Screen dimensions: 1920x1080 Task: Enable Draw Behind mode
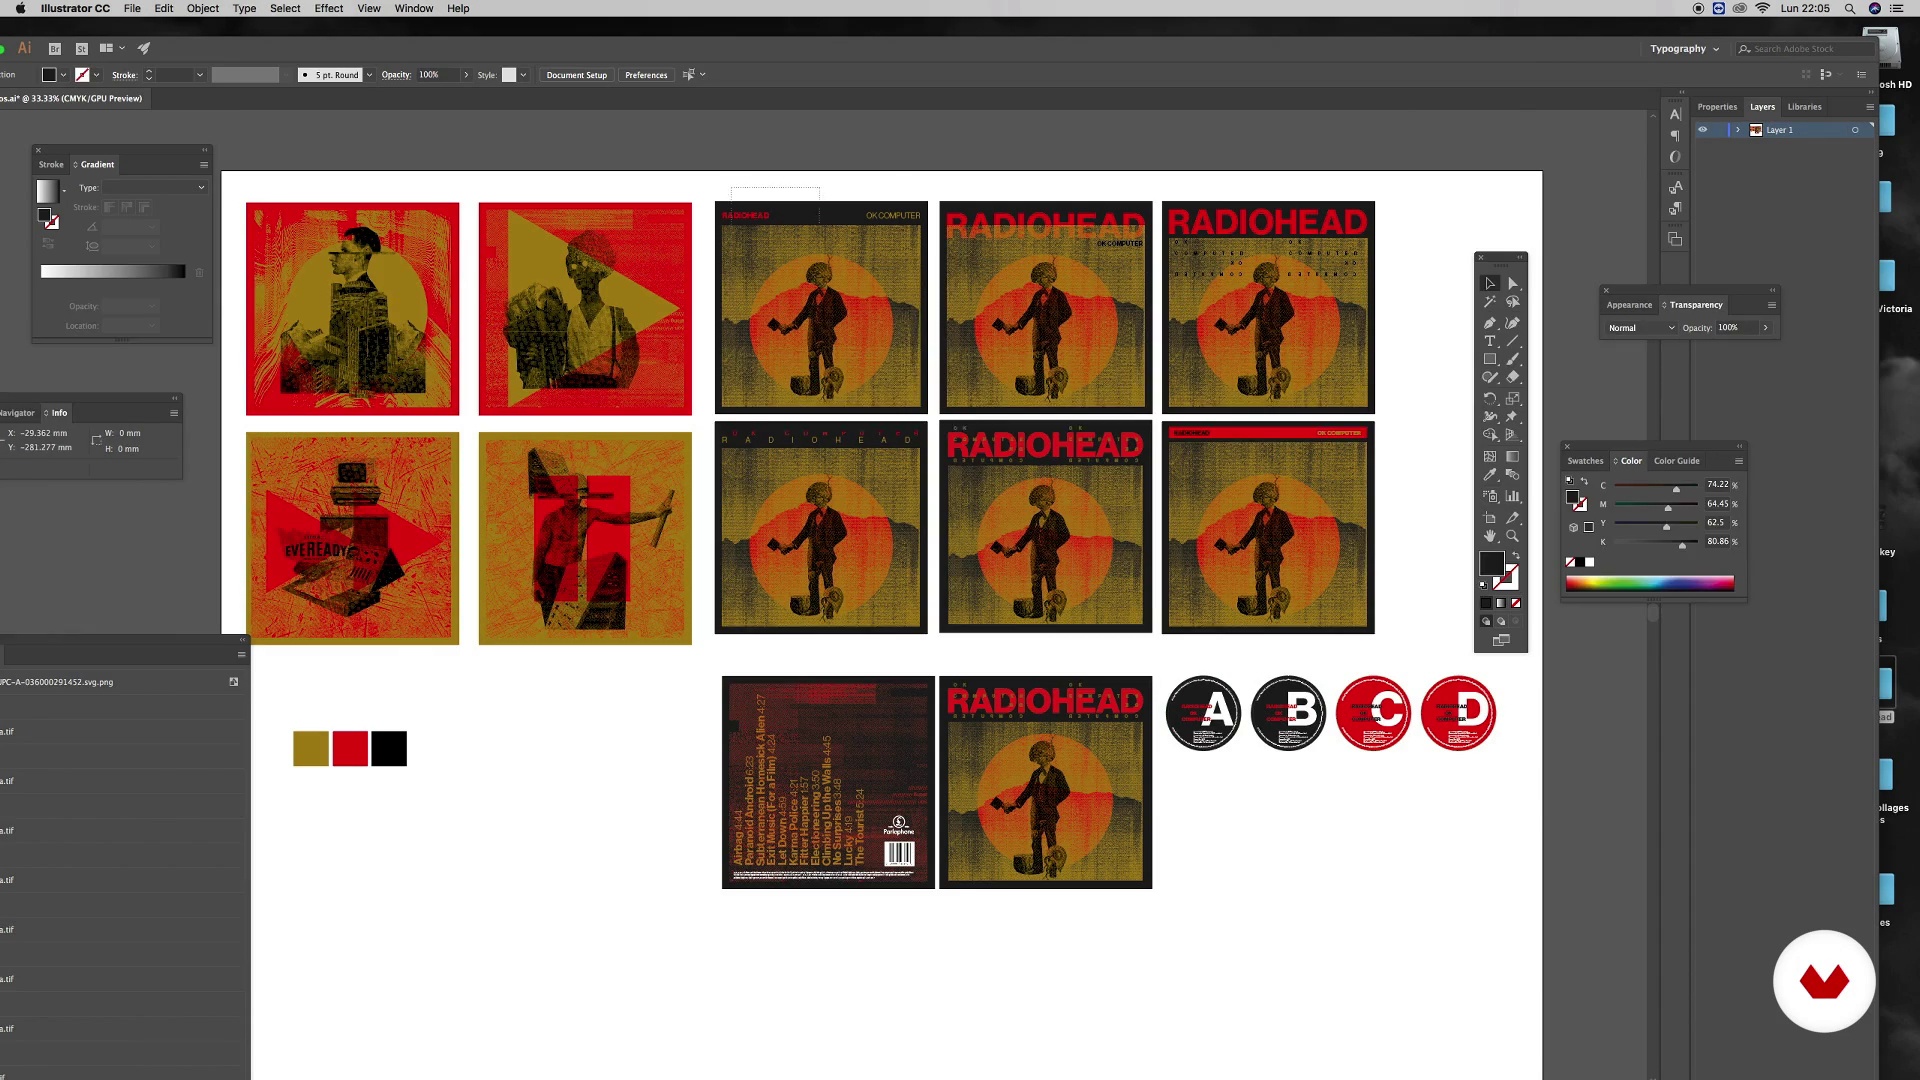pyautogui.click(x=1500, y=621)
